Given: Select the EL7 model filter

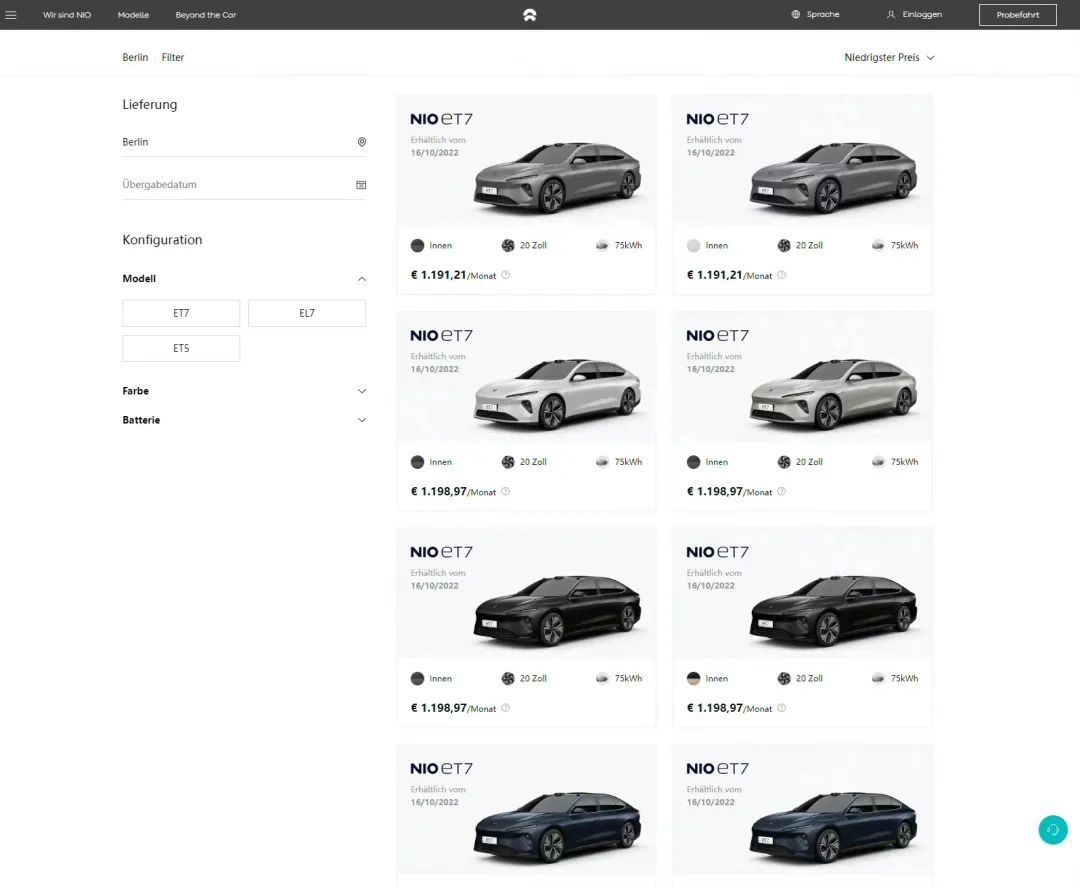Looking at the screenshot, I should point(307,313).
